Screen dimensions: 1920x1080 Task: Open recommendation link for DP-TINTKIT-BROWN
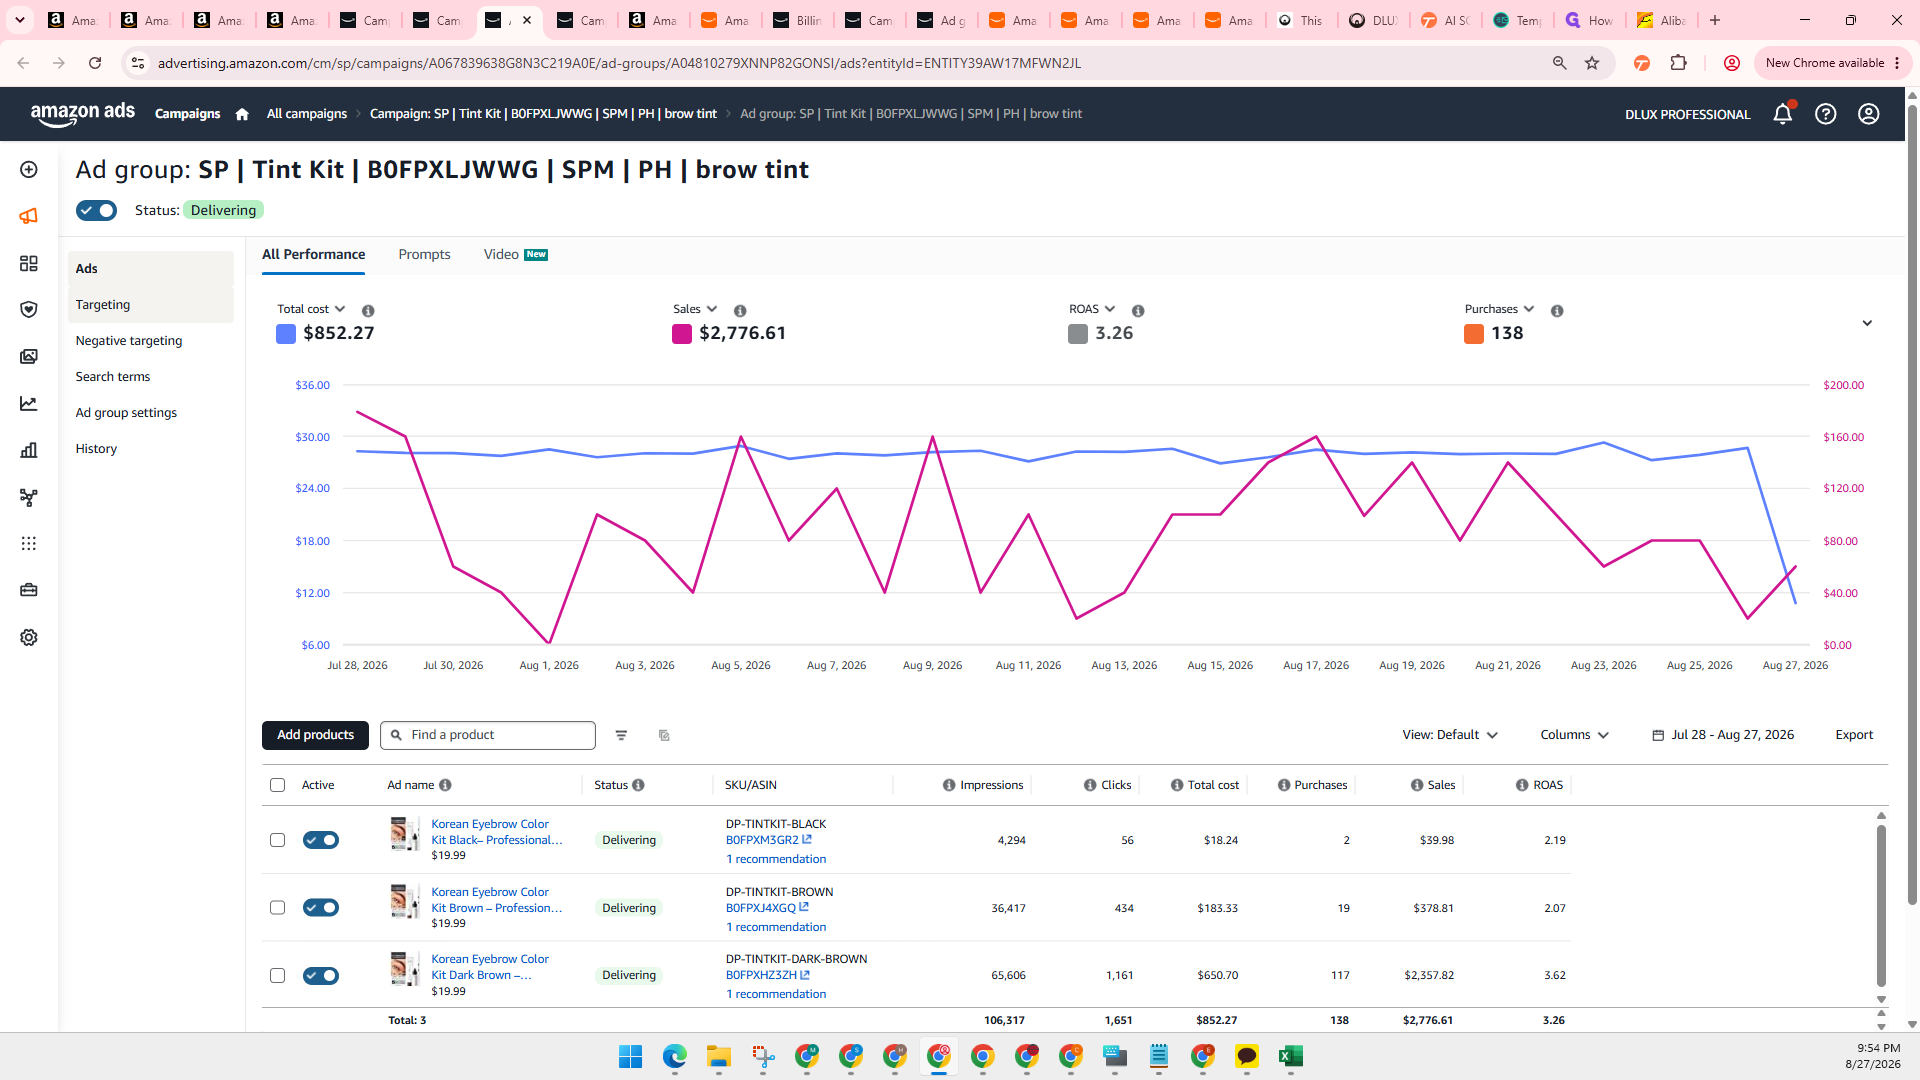pos(776,927)
